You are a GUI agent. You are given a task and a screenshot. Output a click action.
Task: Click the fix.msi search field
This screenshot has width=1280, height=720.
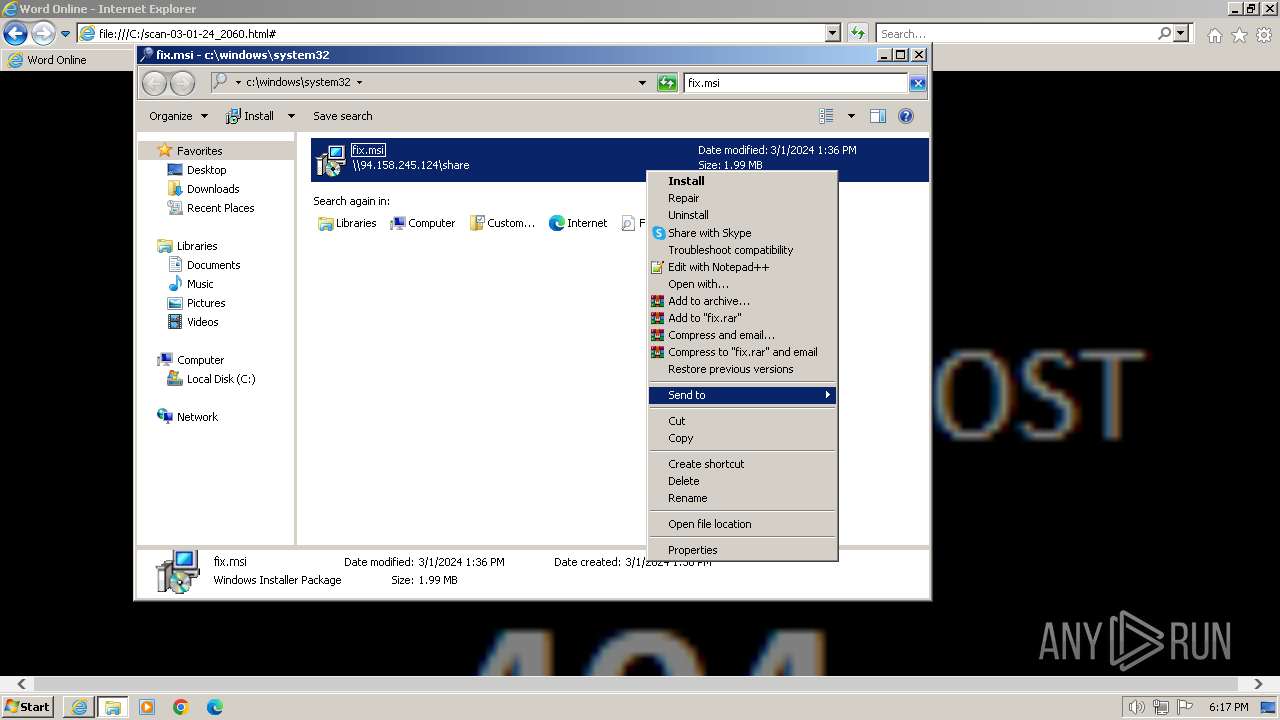tap(796, 83)
